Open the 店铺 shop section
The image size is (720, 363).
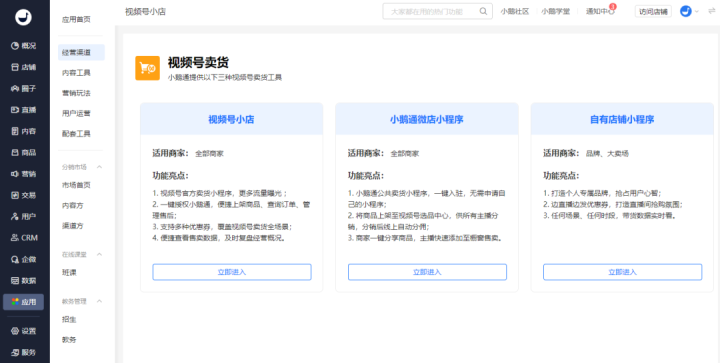[x=23, y=67]
